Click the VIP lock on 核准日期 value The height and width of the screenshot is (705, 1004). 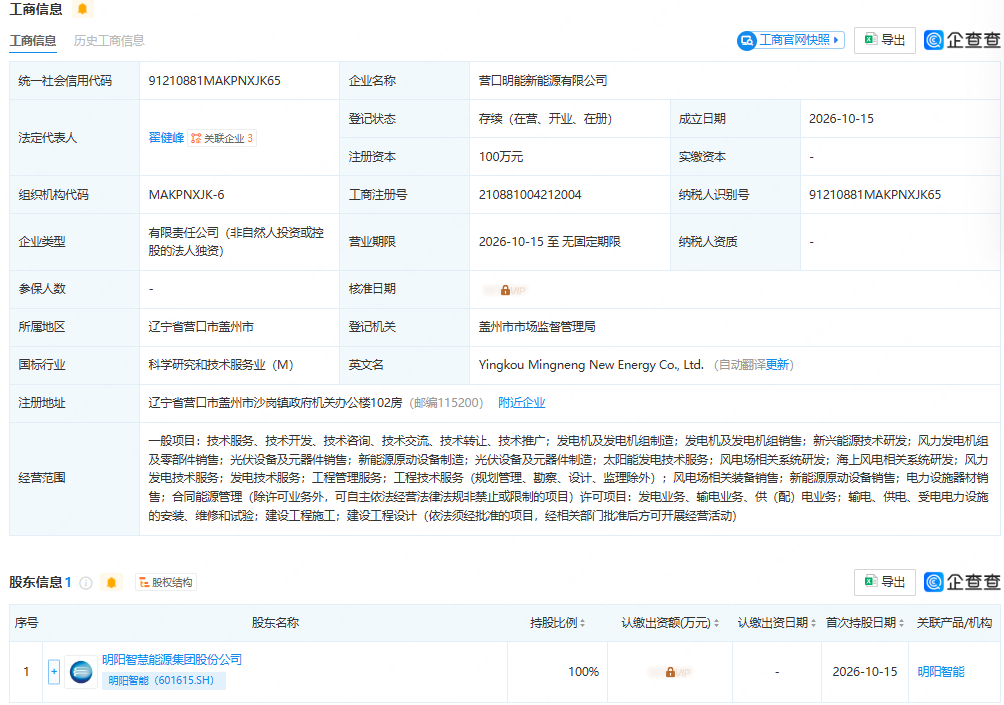point(505,290)
